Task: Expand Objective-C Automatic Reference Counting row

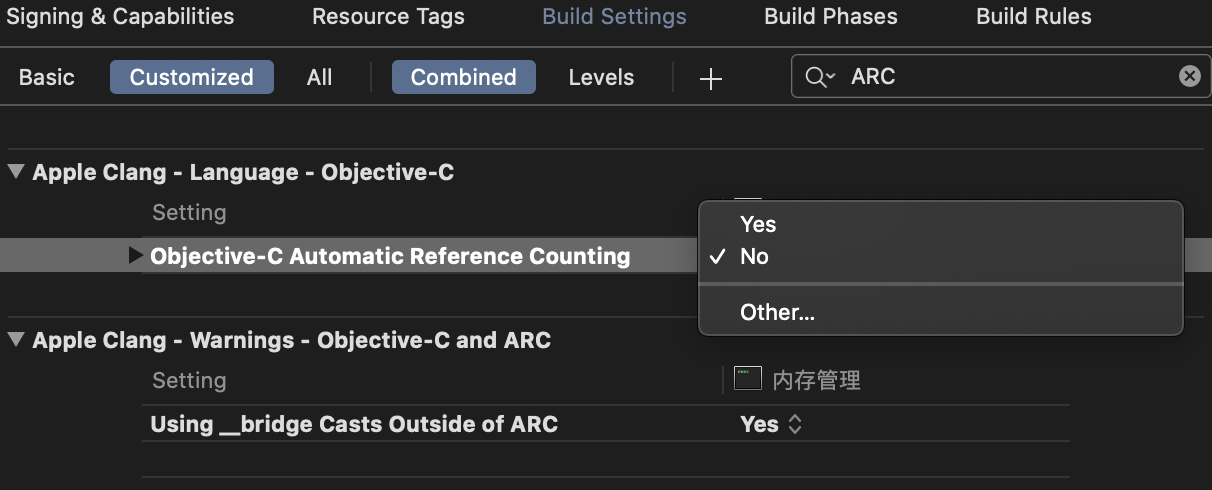Action: [x=136, y=256]
